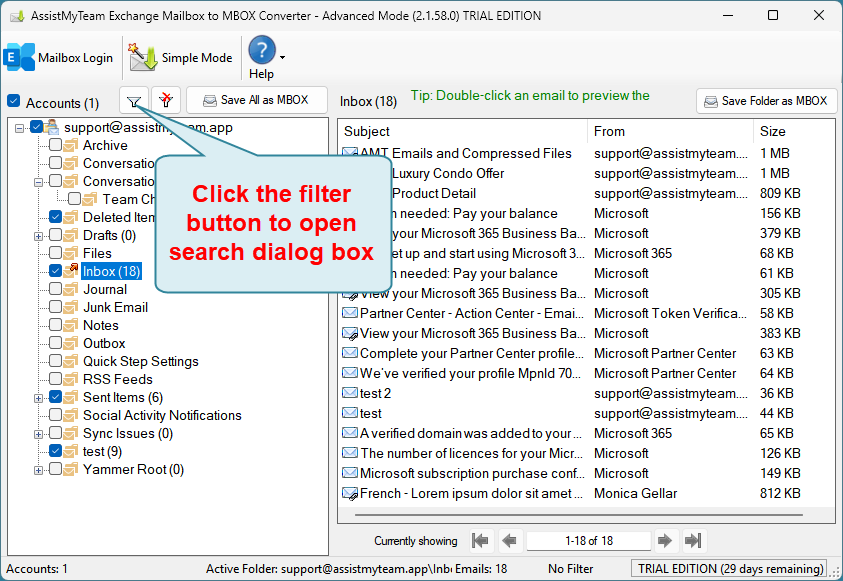Click the clear filter icon button
843x581 pixels.
click(165, 100)
